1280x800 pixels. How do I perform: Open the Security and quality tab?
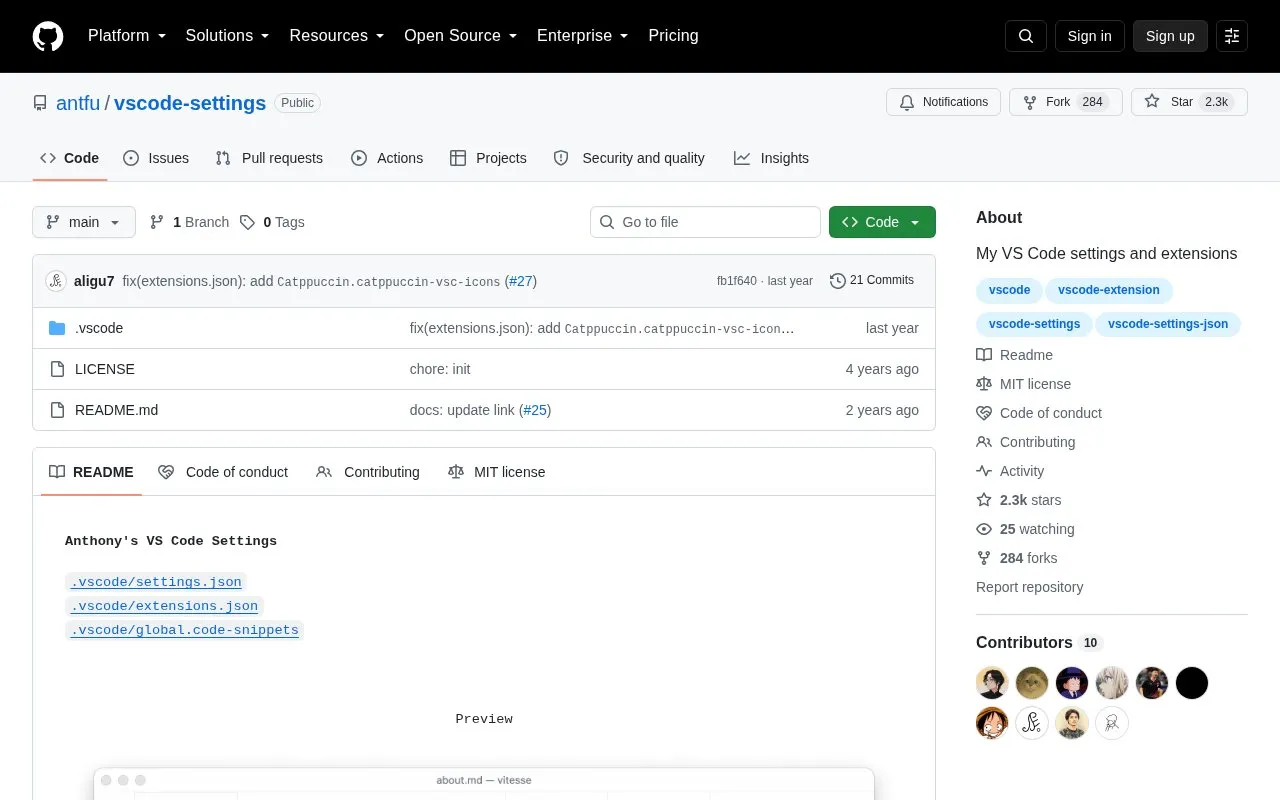[629, 158]
